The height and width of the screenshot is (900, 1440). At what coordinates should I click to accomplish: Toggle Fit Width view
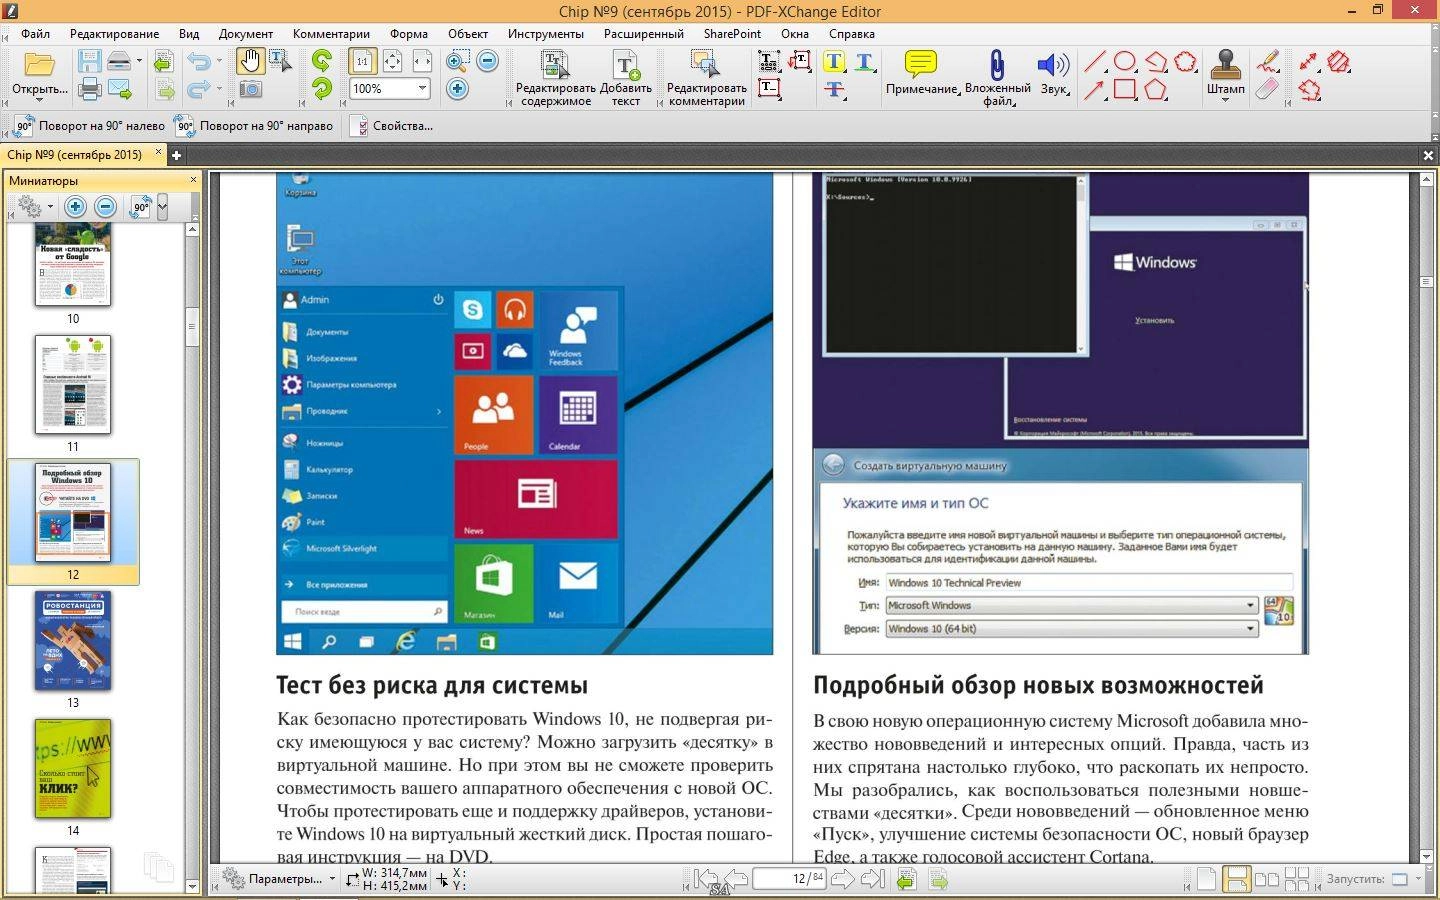[x=422, y=62]
